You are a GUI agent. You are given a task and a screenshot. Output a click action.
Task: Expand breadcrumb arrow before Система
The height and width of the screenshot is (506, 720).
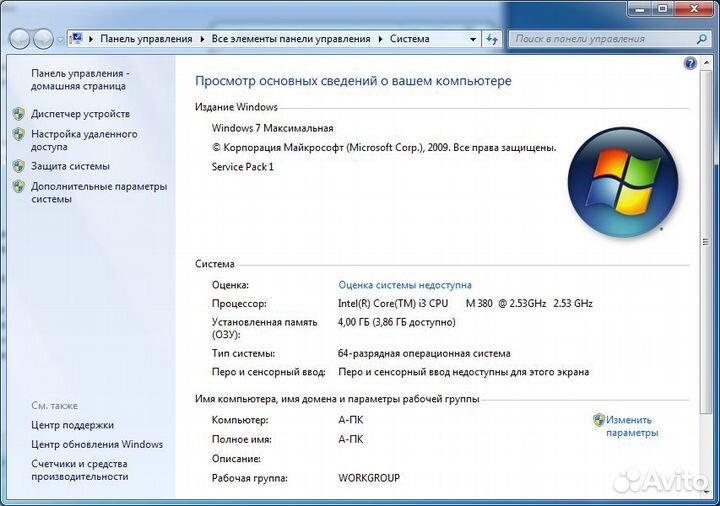(380, 39)
